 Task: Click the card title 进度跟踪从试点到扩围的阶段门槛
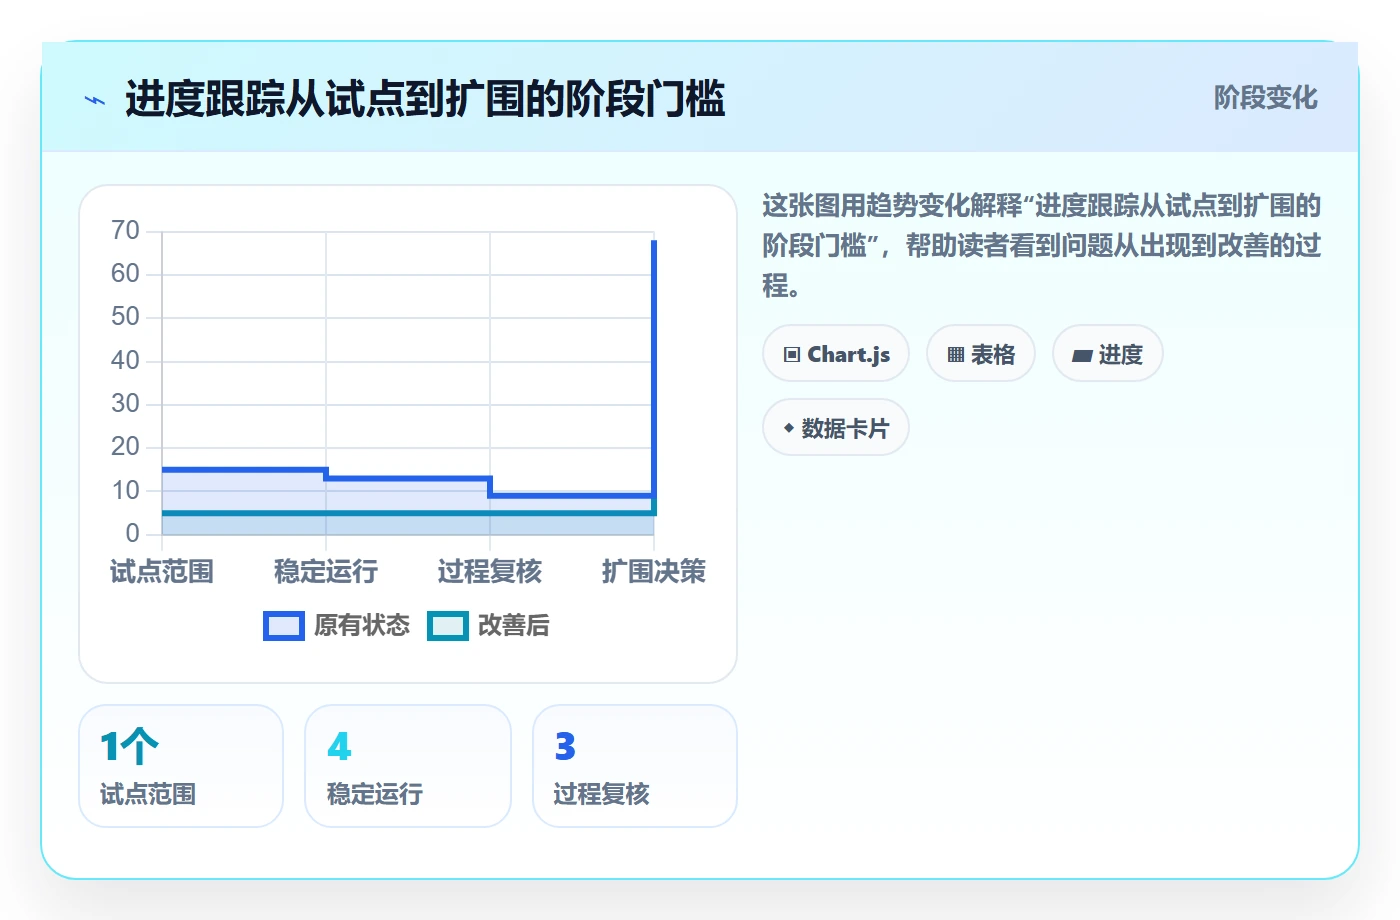tap(425, 99)
